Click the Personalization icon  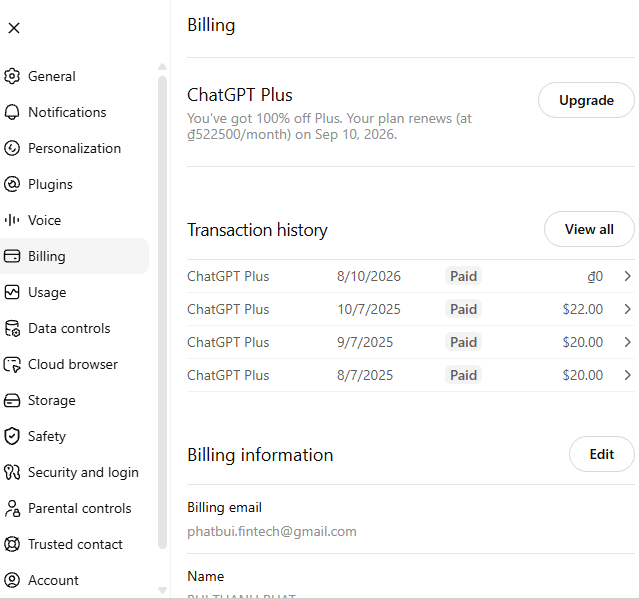pyautogui.click(x=12, y=148)
